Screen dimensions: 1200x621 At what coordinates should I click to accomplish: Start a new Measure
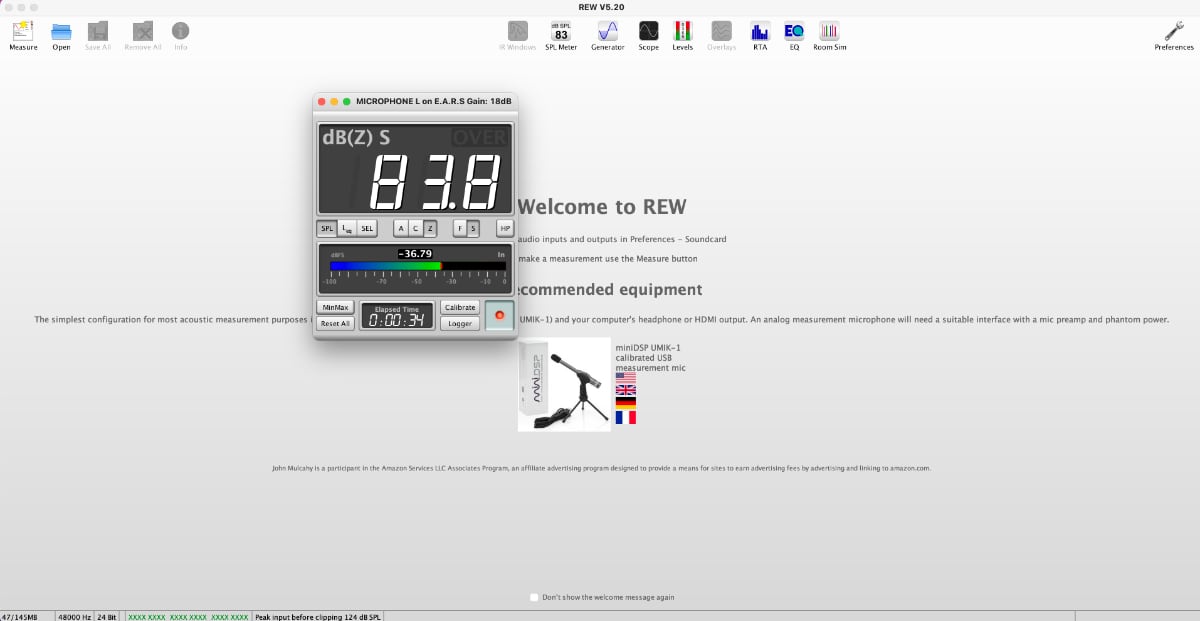point(22,31)
